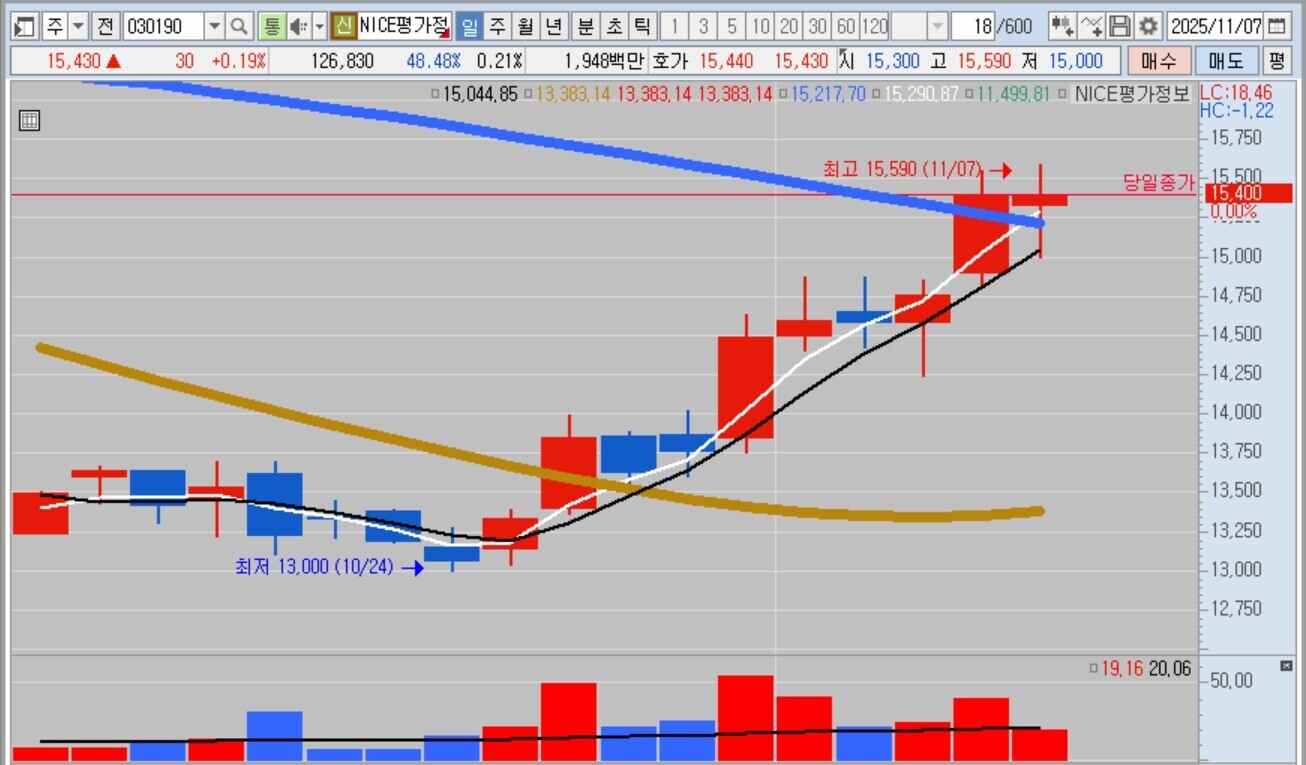
Task: Click the gold legend marker for 13,383.14
Action: pyautogui.click(x=530, y=95)
